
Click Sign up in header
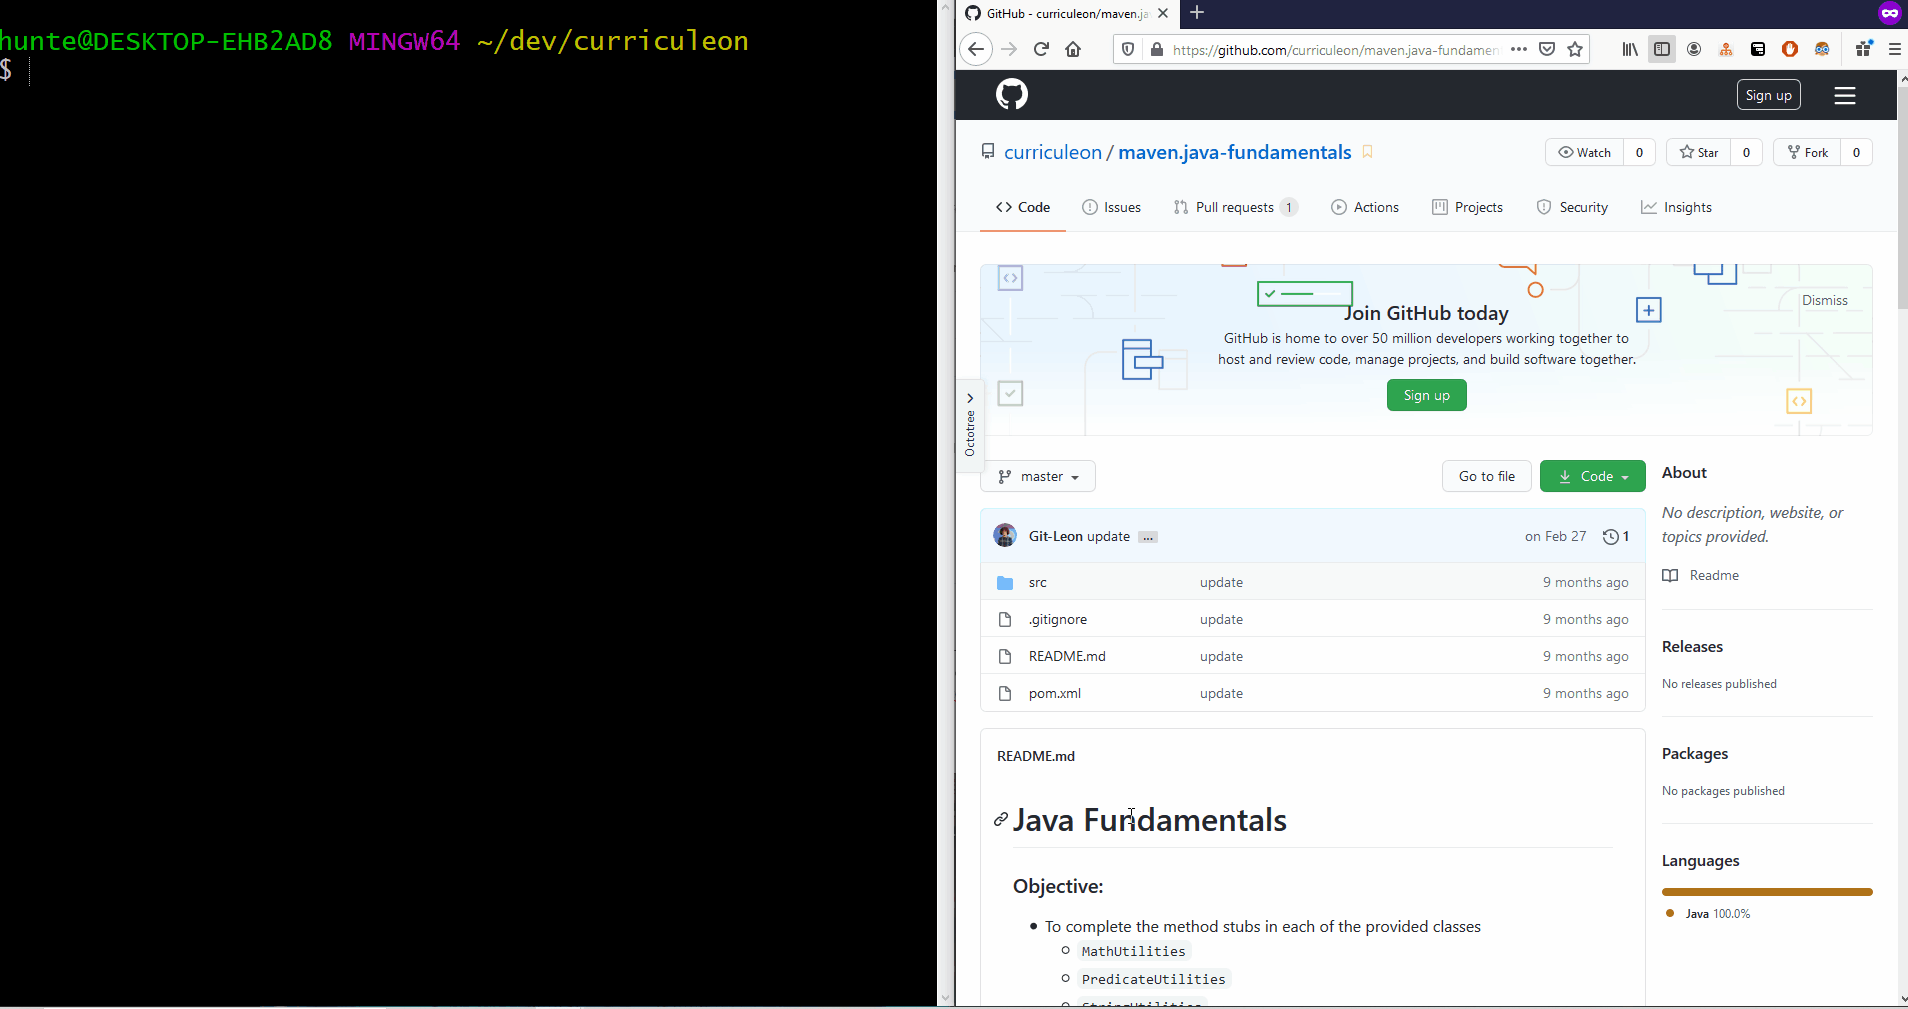point(1768,95)
